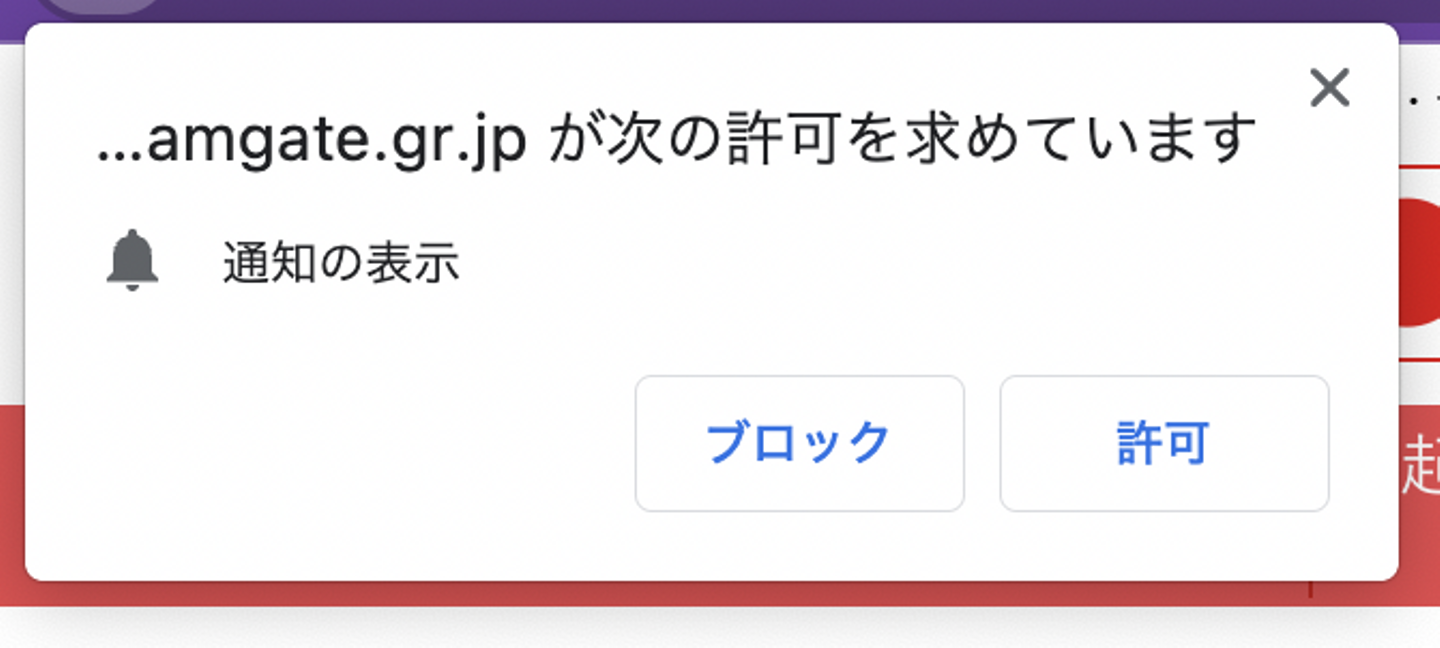Click the page strip beneath the red banner
The width and height of the screenshot is (1440, 648).
(720, 628)
